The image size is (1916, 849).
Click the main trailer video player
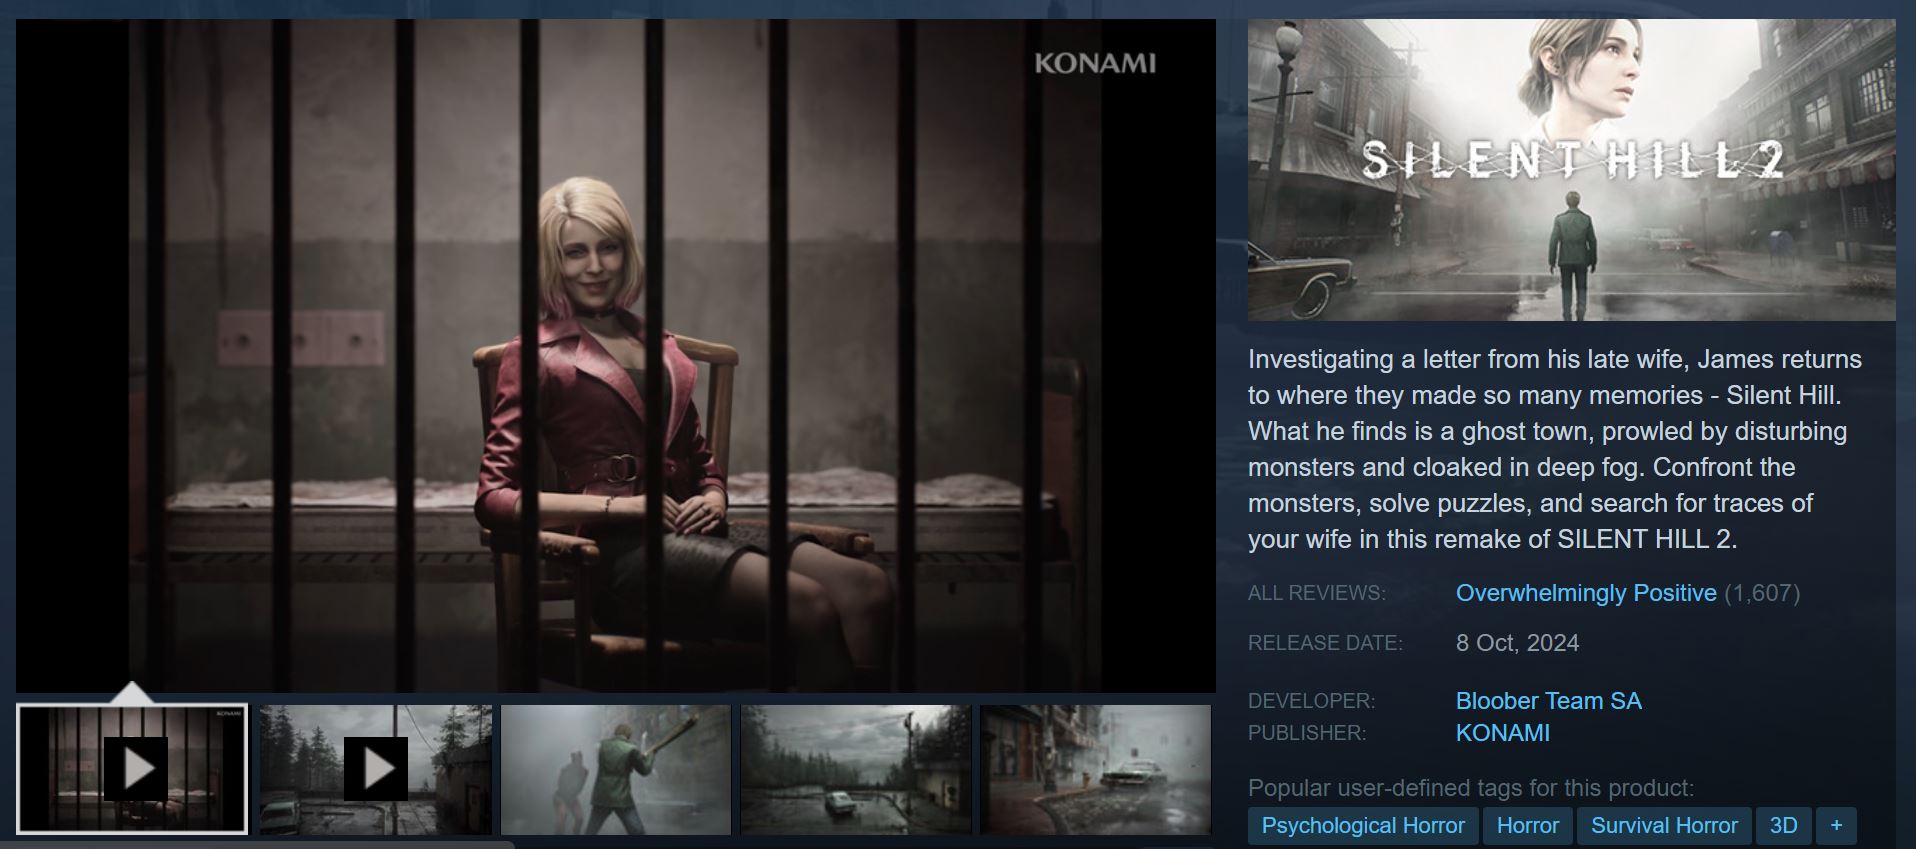coord(616,355)
